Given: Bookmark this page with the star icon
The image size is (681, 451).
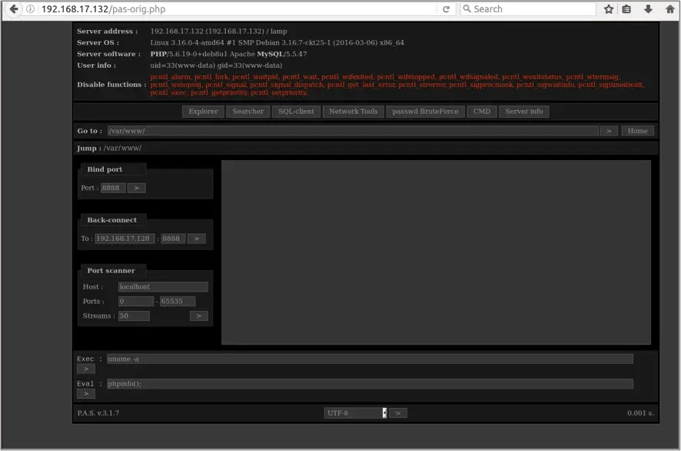Looking at the screenshot, I should coord(608,9).
